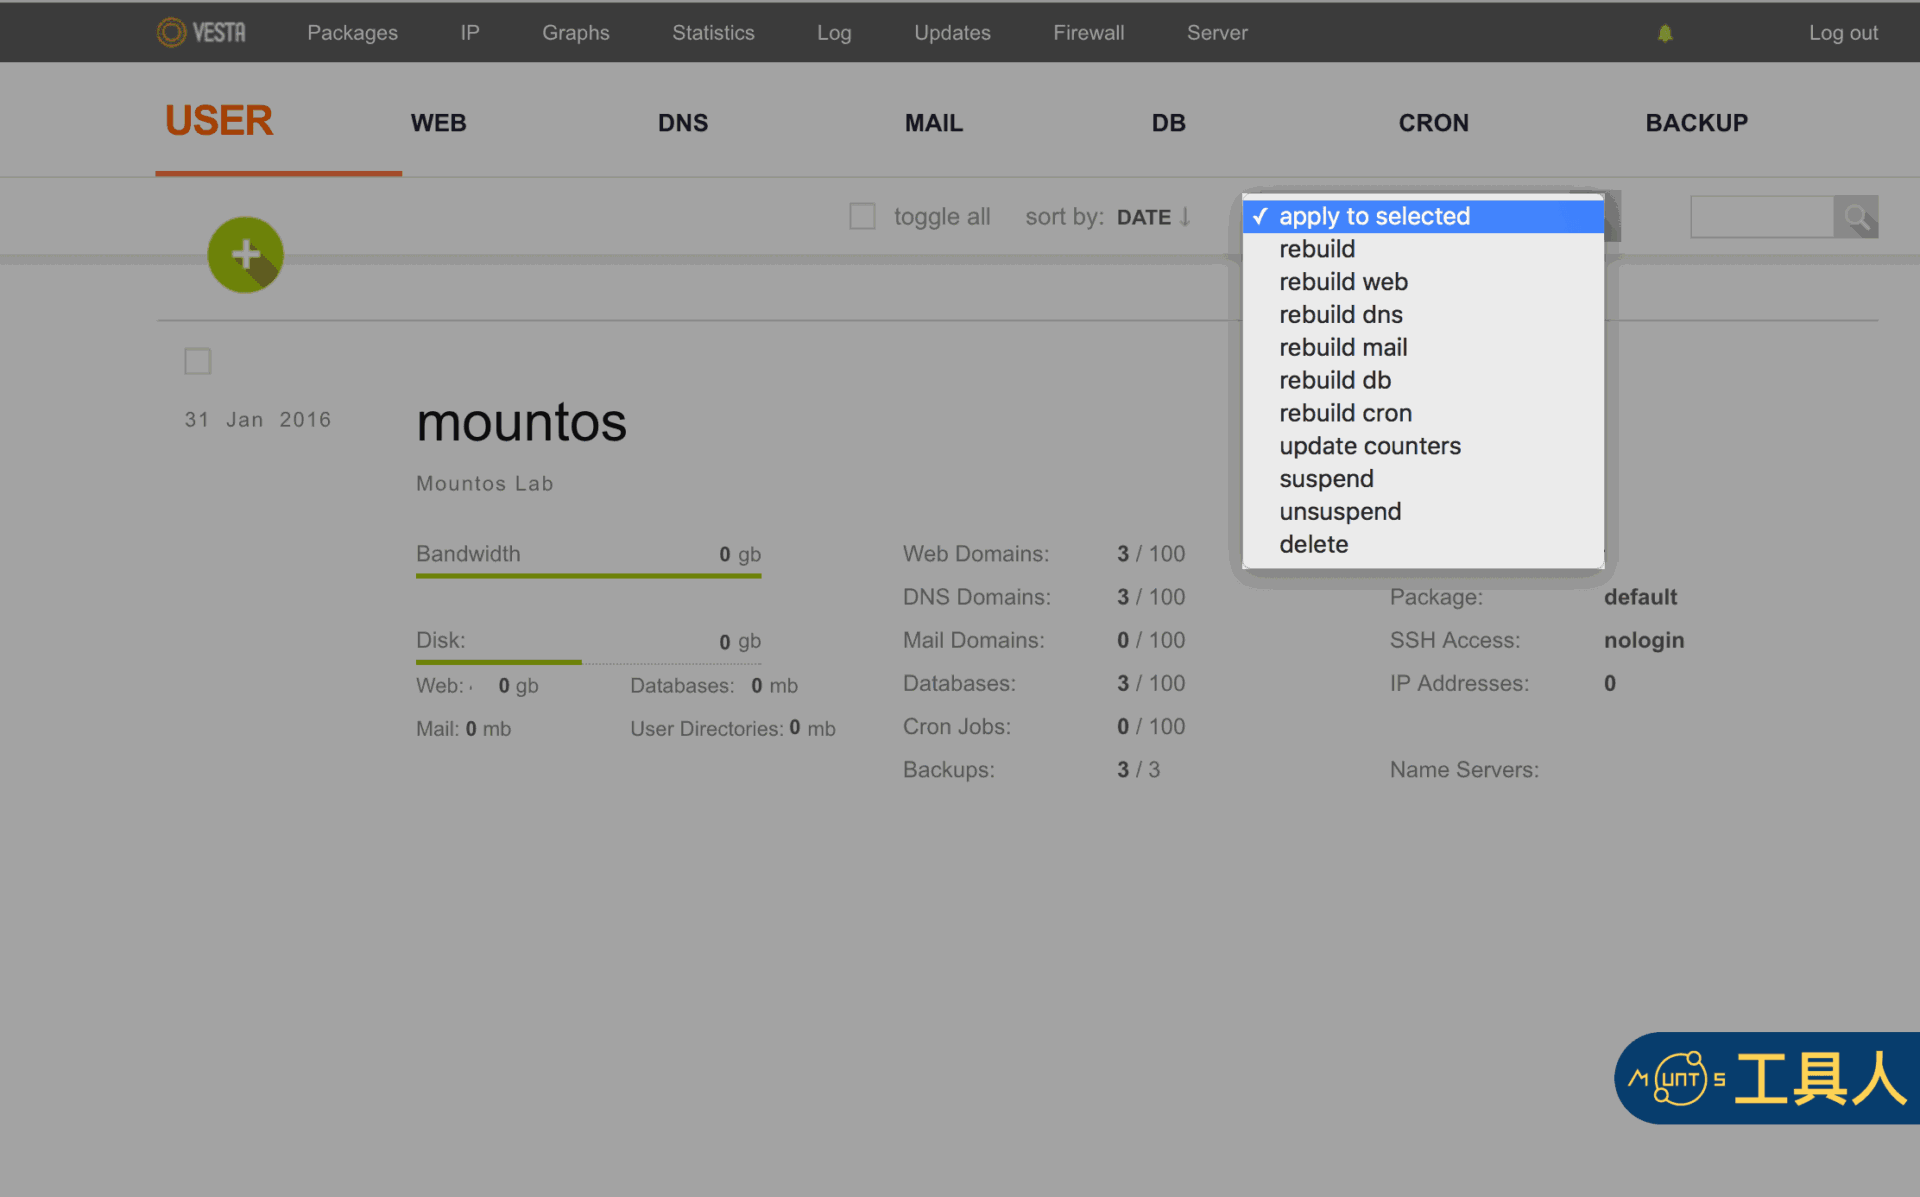Image resolution: width=1920 pixels, height=1197 pixels.
Task: Open the BACKUP tab
Action: (1696, 123)
